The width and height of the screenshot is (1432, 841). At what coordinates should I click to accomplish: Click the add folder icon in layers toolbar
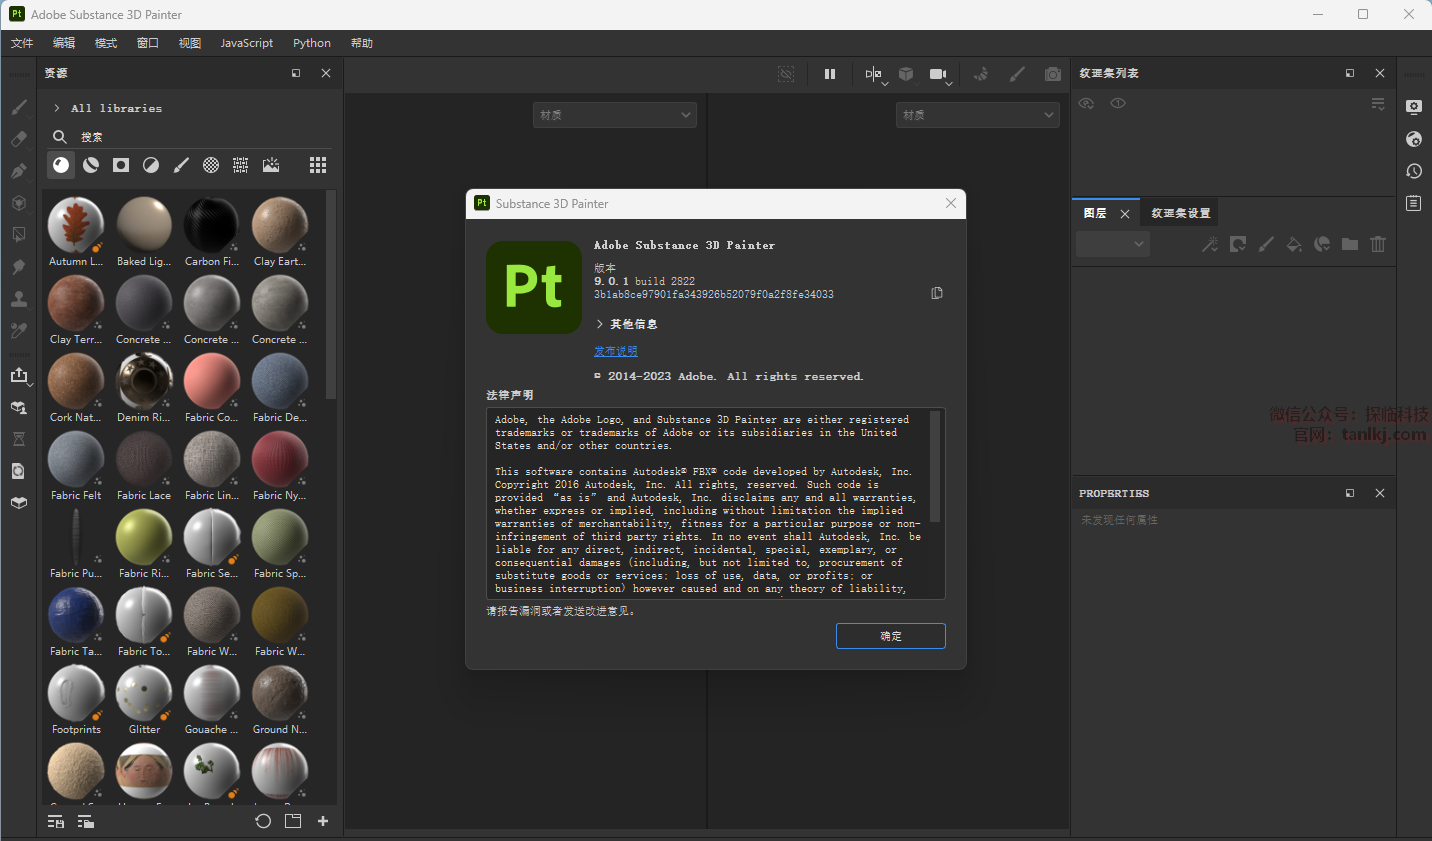(1350, 244)
